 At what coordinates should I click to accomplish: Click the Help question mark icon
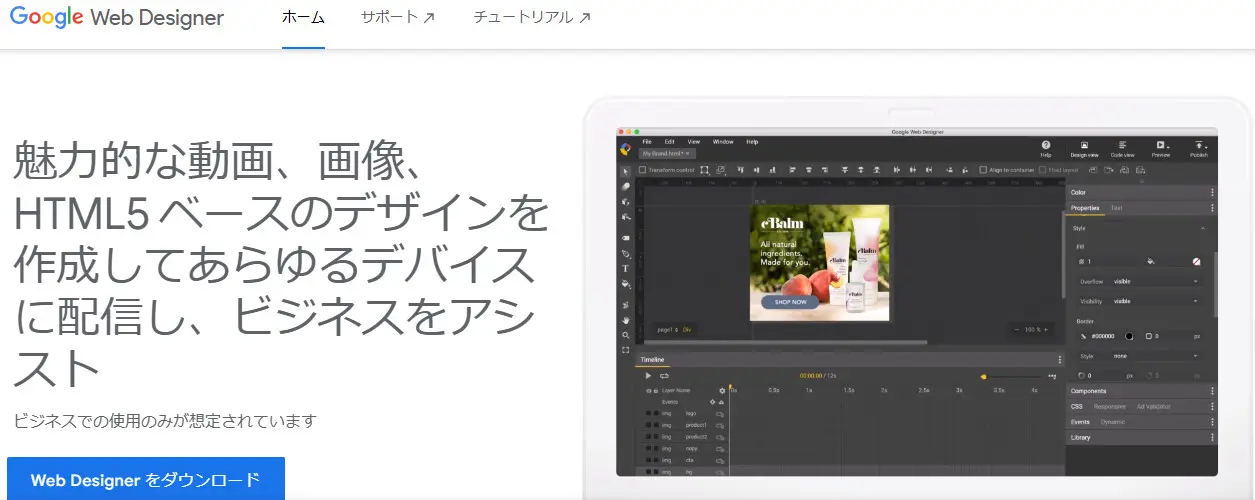[1046, 147]
